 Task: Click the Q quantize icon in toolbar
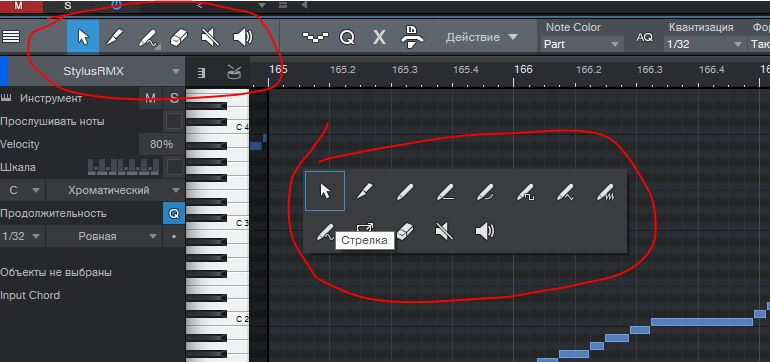(347, 38)
